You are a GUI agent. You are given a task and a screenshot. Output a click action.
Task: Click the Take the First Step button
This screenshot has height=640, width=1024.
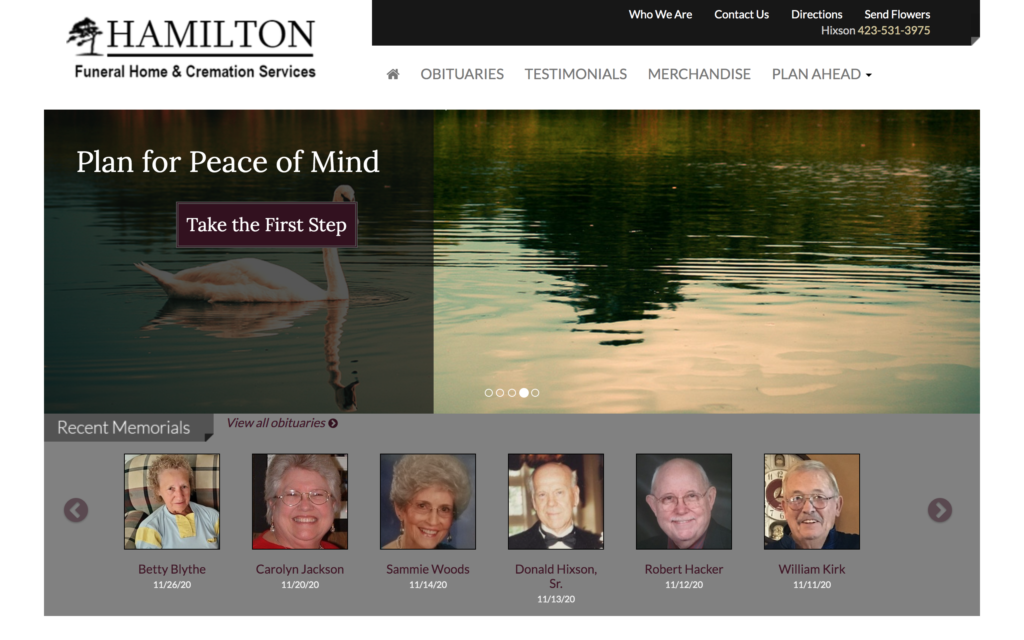[x=266, y=225]
